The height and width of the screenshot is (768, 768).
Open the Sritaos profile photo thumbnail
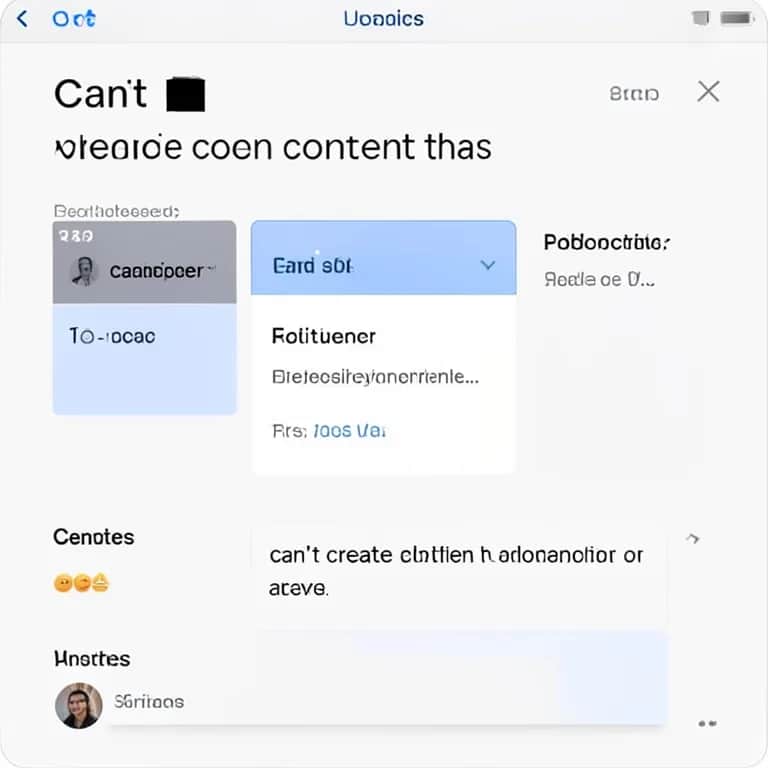pyautogui.click(x=79, y=705)
